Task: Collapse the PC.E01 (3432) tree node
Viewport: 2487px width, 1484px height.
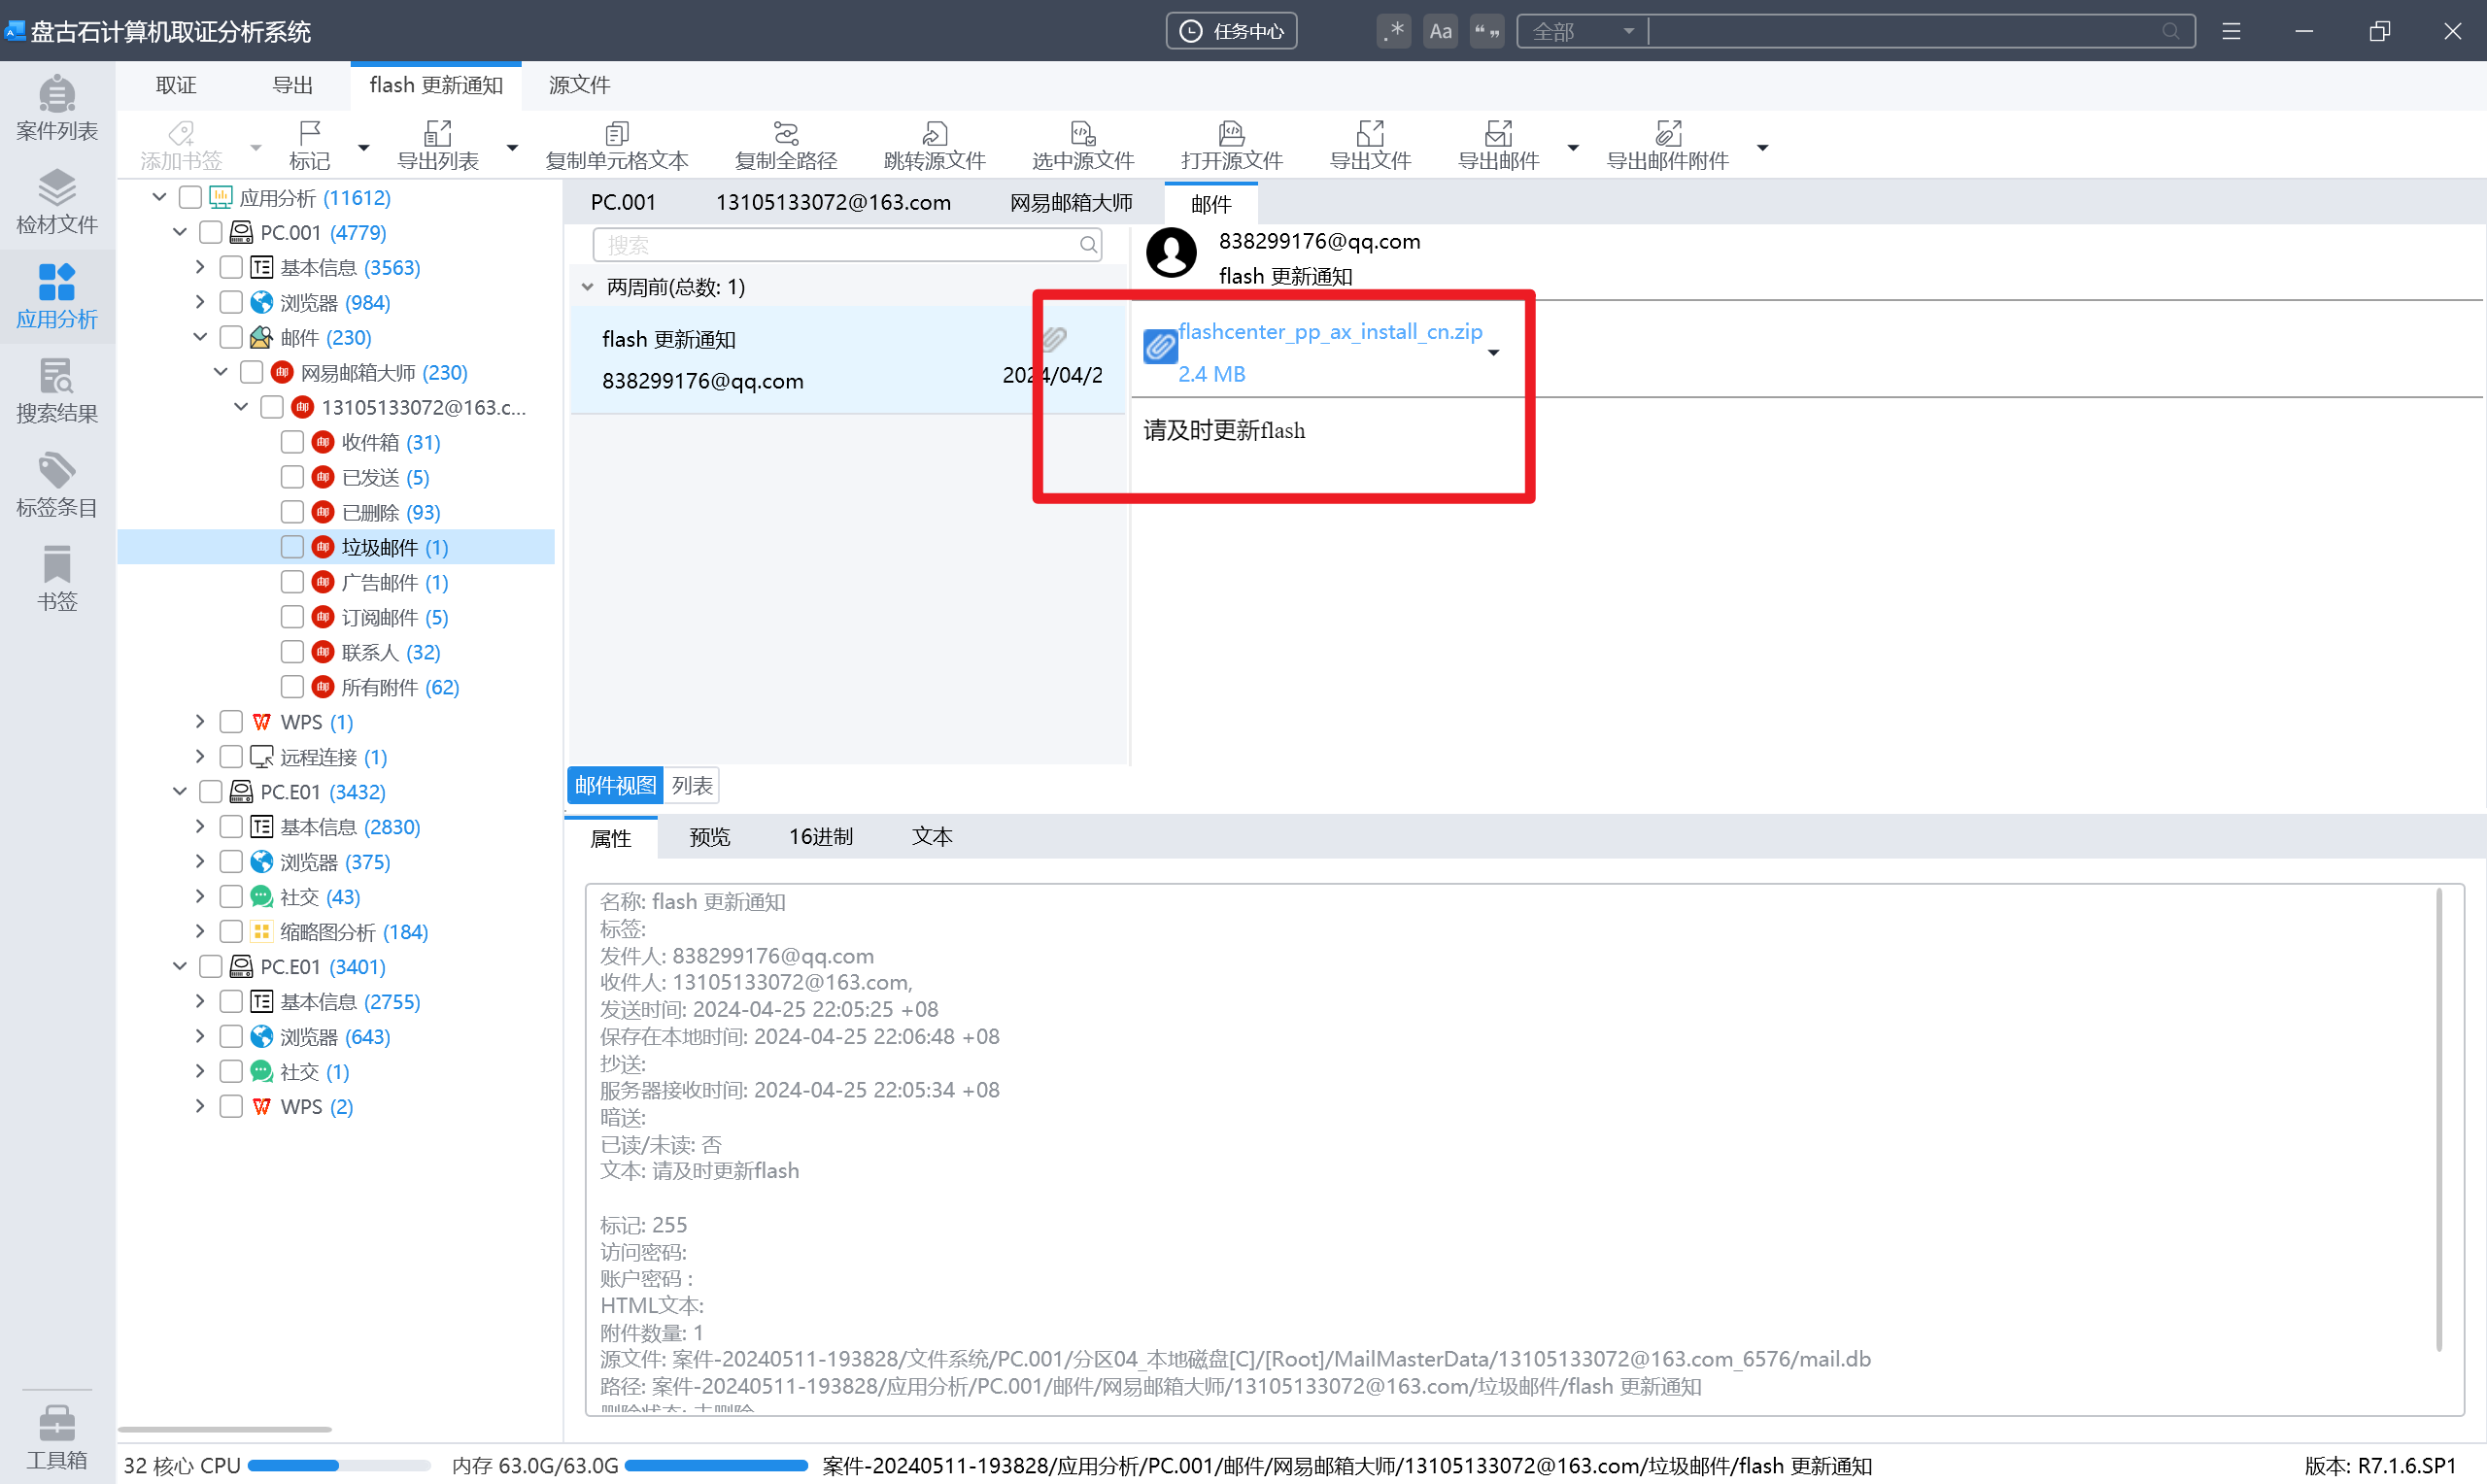Action: point(180,792)
